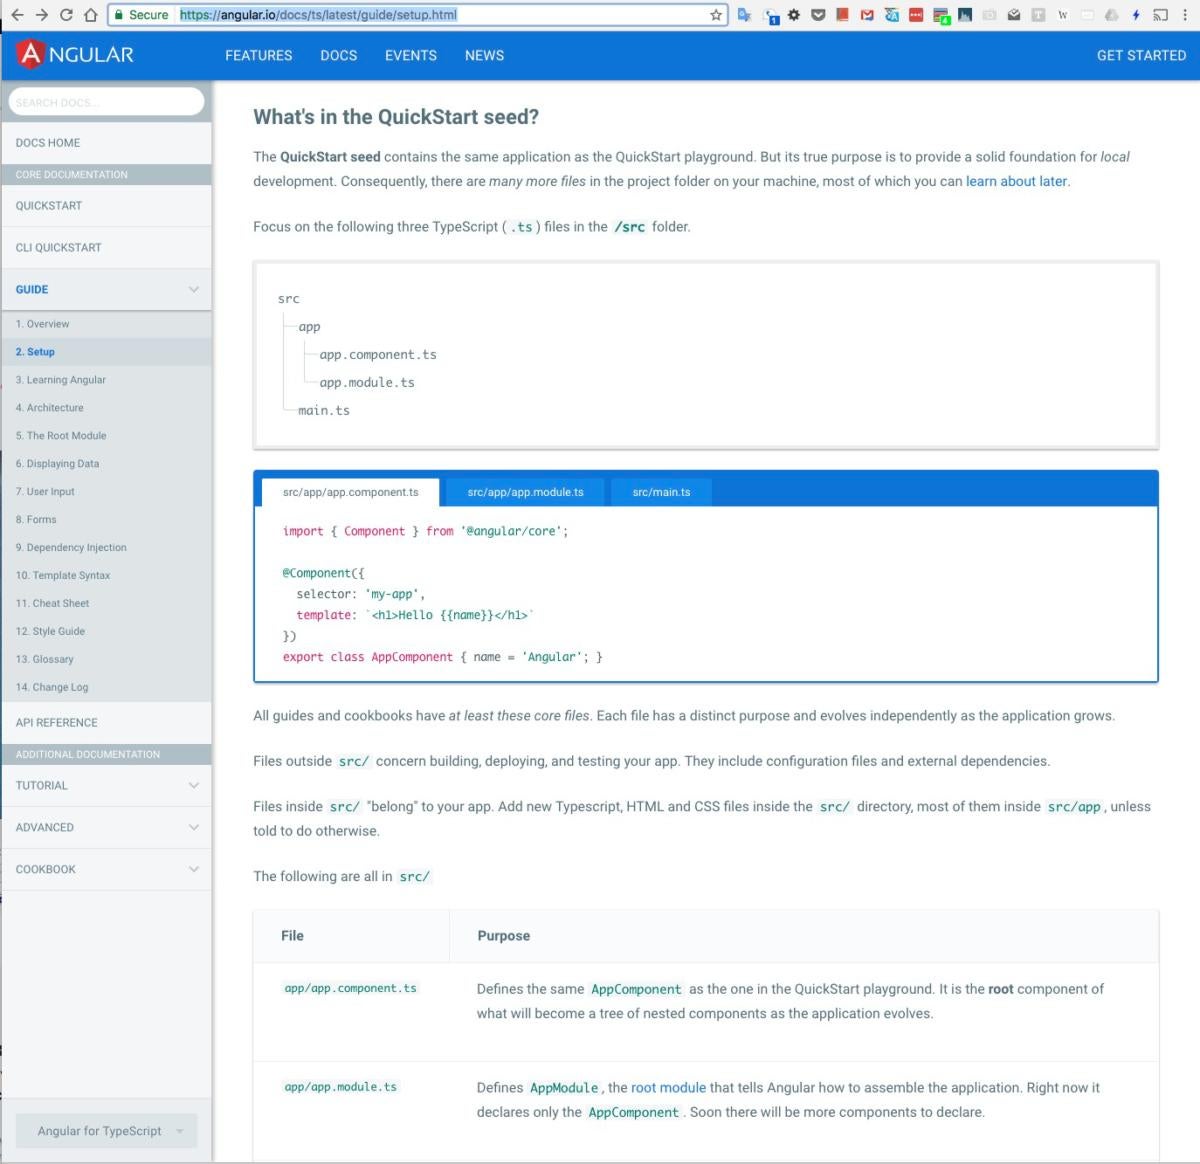
Task: Open '4. Architecture' guide page
Action: click(x=106, y=408)
